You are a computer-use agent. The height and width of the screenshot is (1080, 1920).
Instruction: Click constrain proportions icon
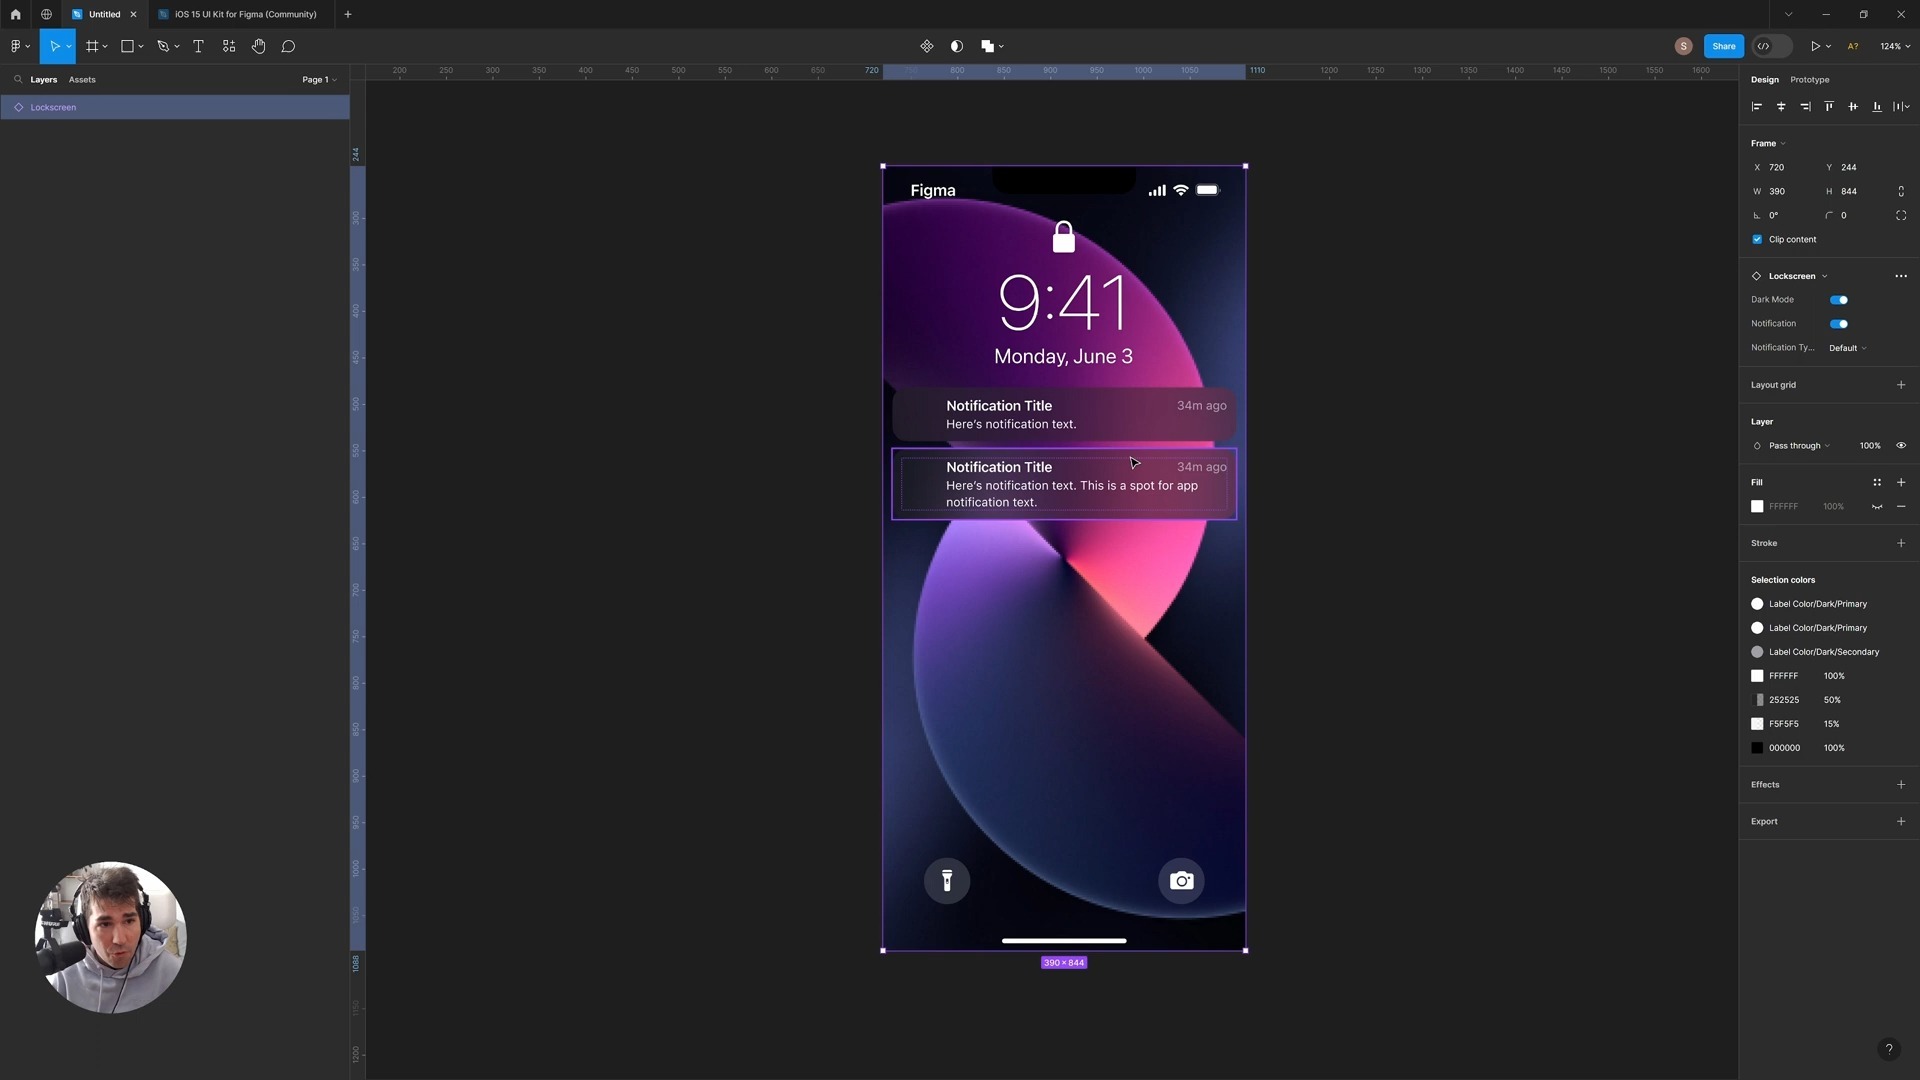[x=1901, y=191]
